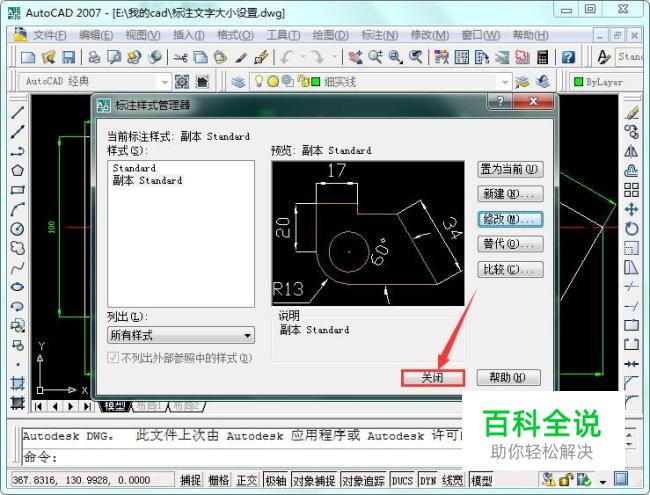Viewport: 650px width, 495px height.
Task: Open the 绘图(D) menu
Action: (x=330, y=35)
